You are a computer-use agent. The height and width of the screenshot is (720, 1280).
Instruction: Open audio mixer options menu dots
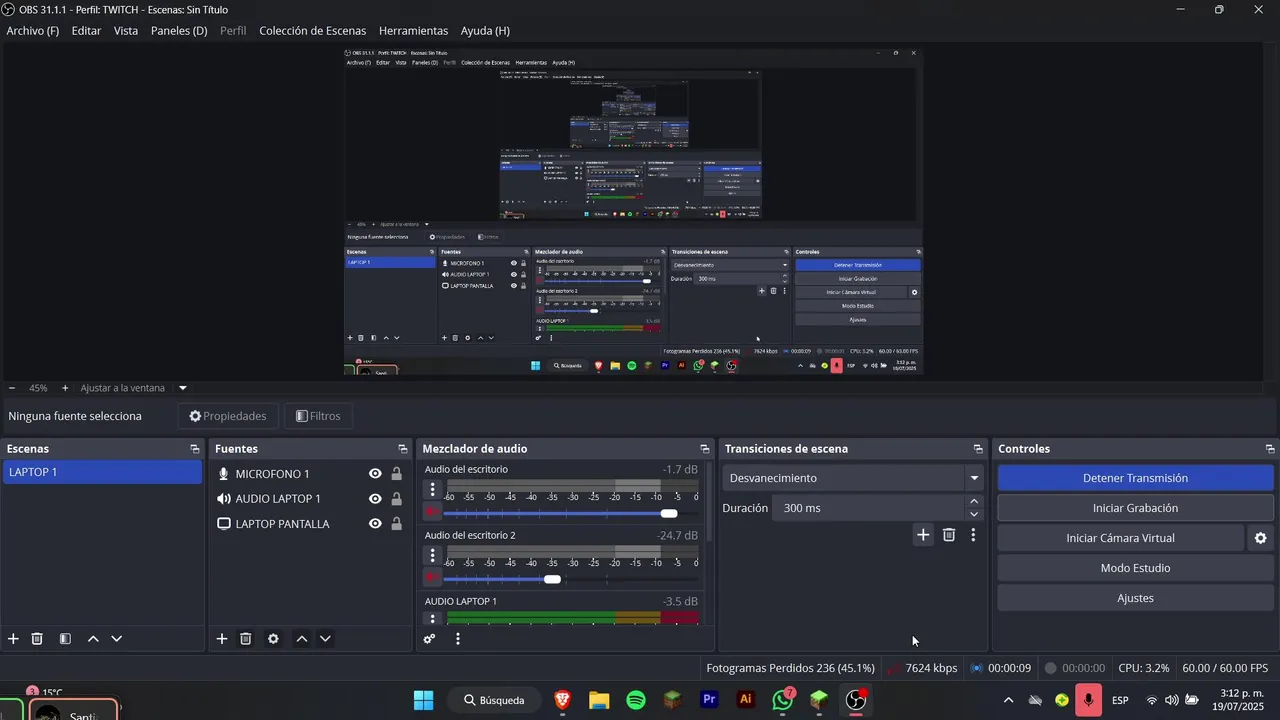point(458,639)
